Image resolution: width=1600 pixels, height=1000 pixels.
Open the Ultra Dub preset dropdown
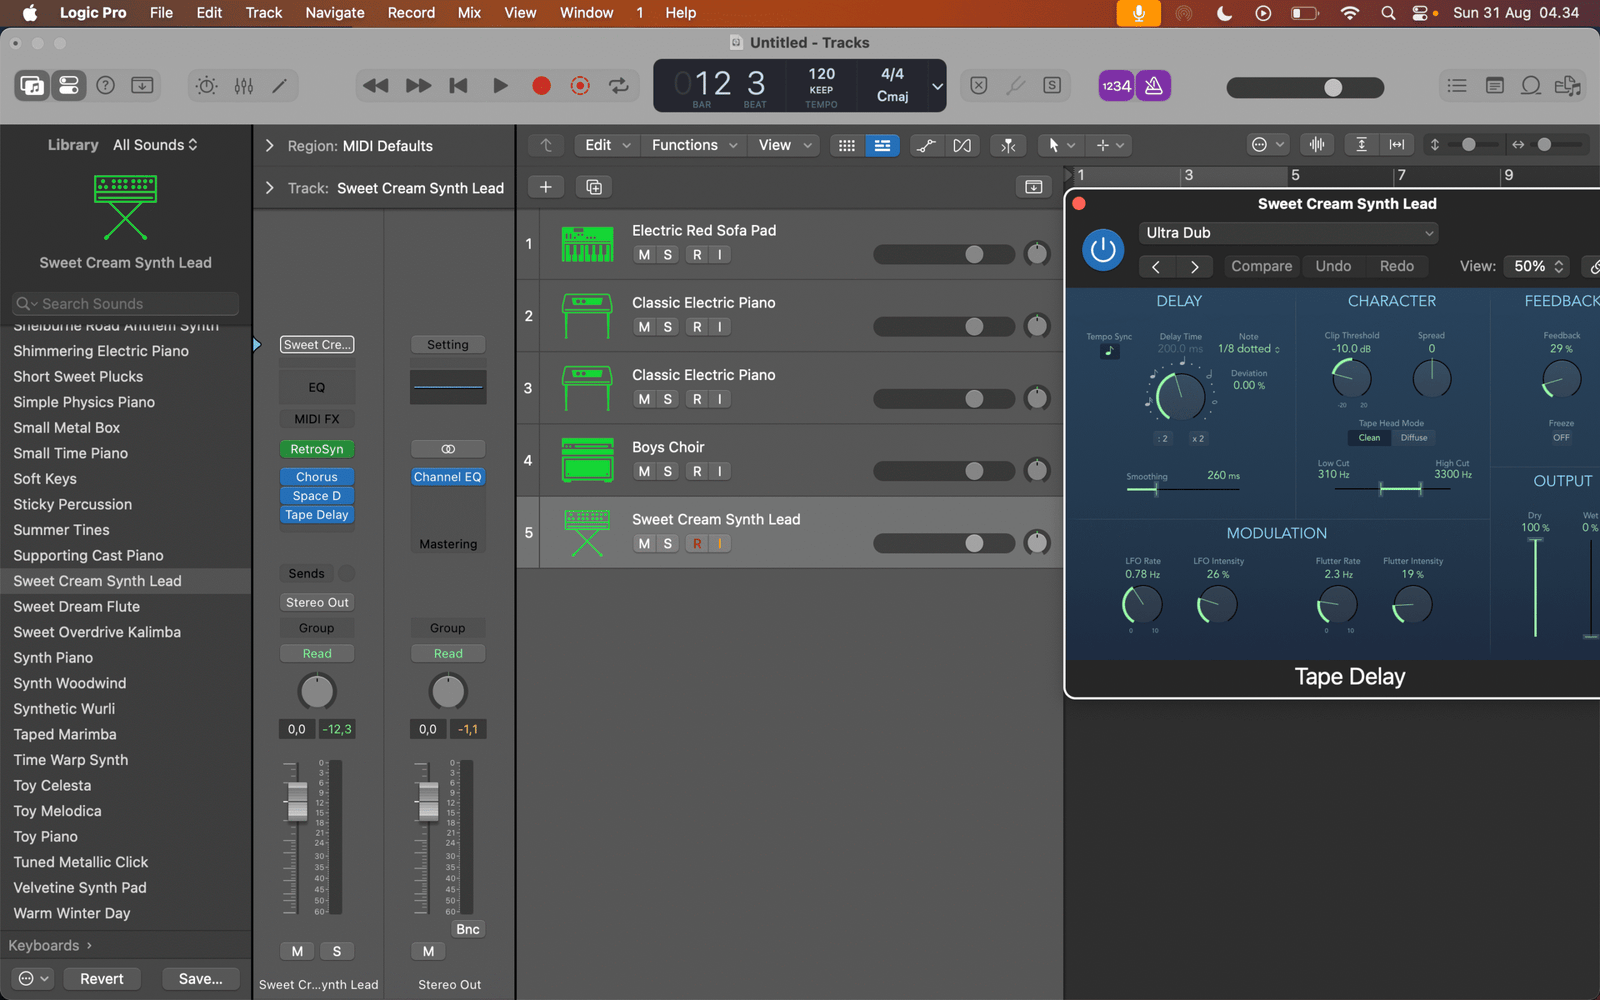point(1288,232)
